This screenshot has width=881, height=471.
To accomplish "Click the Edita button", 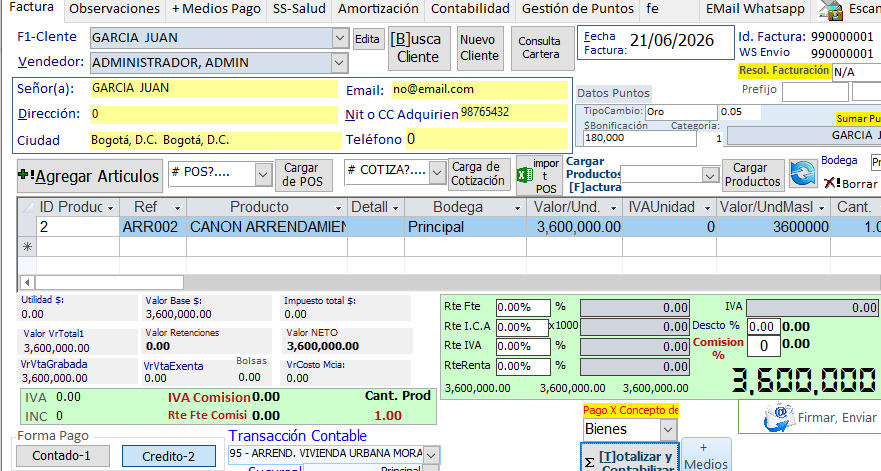I will pyautogui.click(x=367, y=39).
